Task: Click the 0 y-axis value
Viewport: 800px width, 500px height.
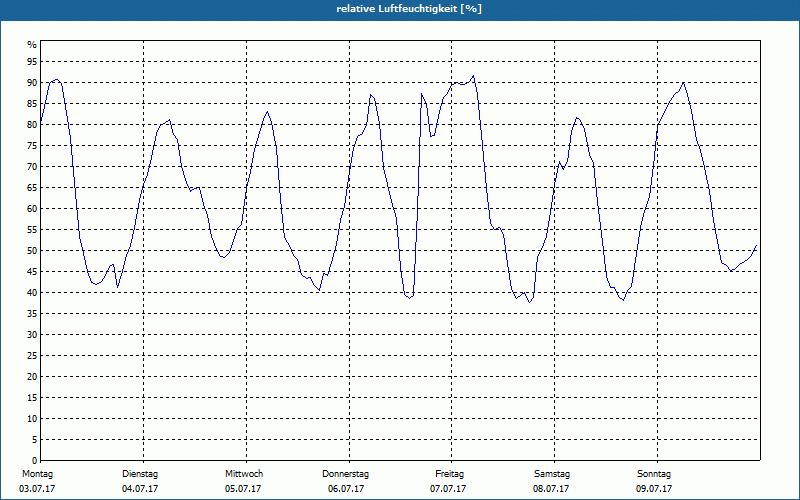Action: tap(35, 461)
